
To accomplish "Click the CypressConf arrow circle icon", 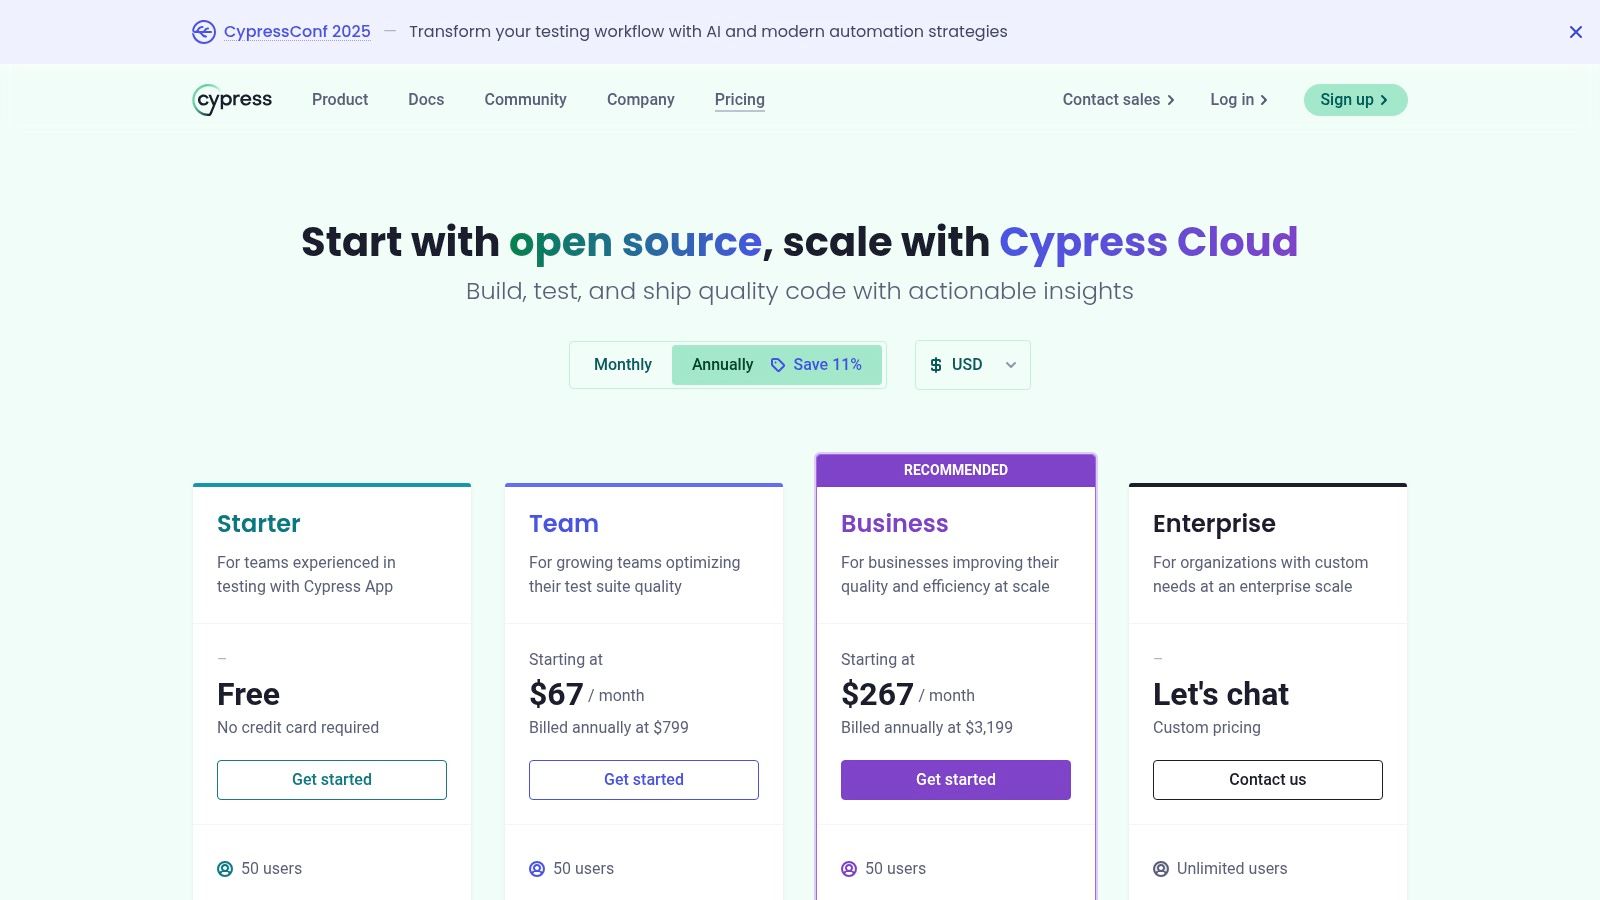I will tap(204, 32).
